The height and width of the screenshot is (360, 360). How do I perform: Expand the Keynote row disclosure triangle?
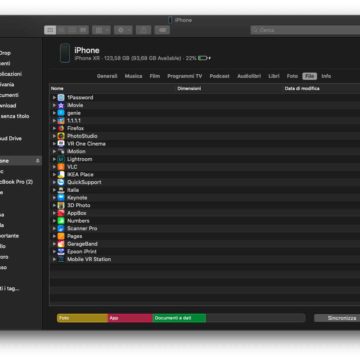[x=54, y=198]
